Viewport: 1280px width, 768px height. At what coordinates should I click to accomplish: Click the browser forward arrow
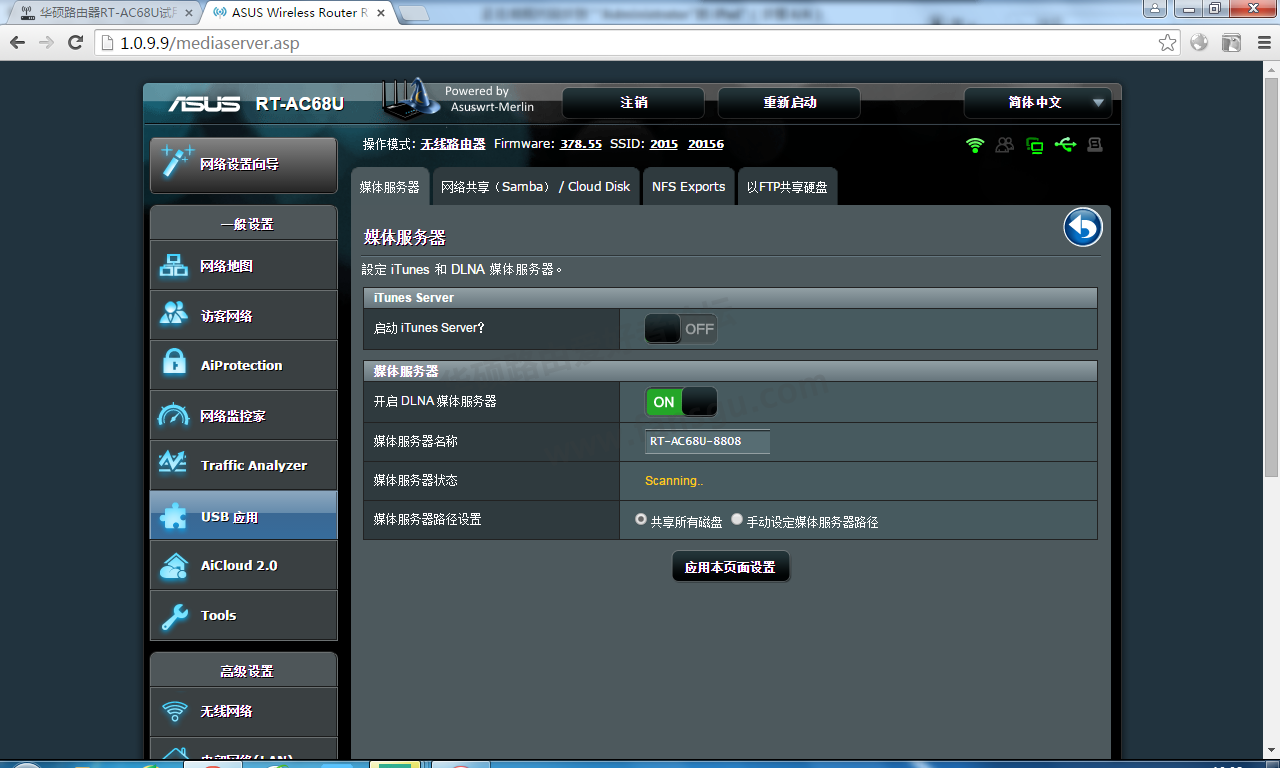pyautogui.click(x=46, y=42)
